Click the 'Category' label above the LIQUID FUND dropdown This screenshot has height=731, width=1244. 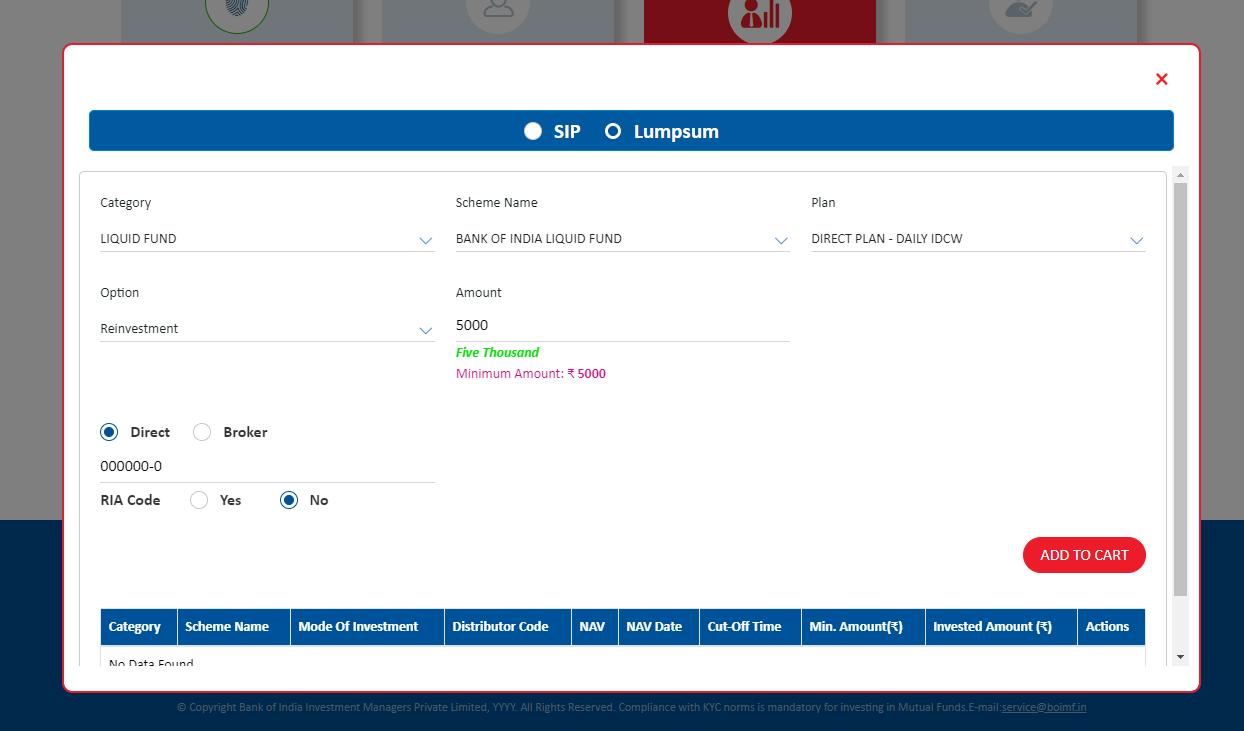125,202
